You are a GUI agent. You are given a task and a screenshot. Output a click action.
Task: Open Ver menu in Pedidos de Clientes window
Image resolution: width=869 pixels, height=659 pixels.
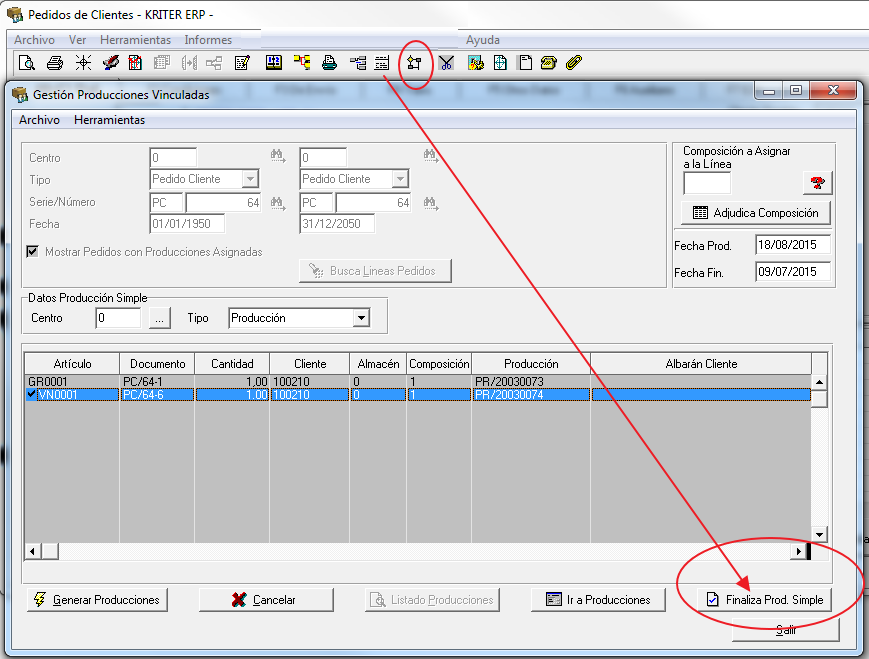coord(78,40)
